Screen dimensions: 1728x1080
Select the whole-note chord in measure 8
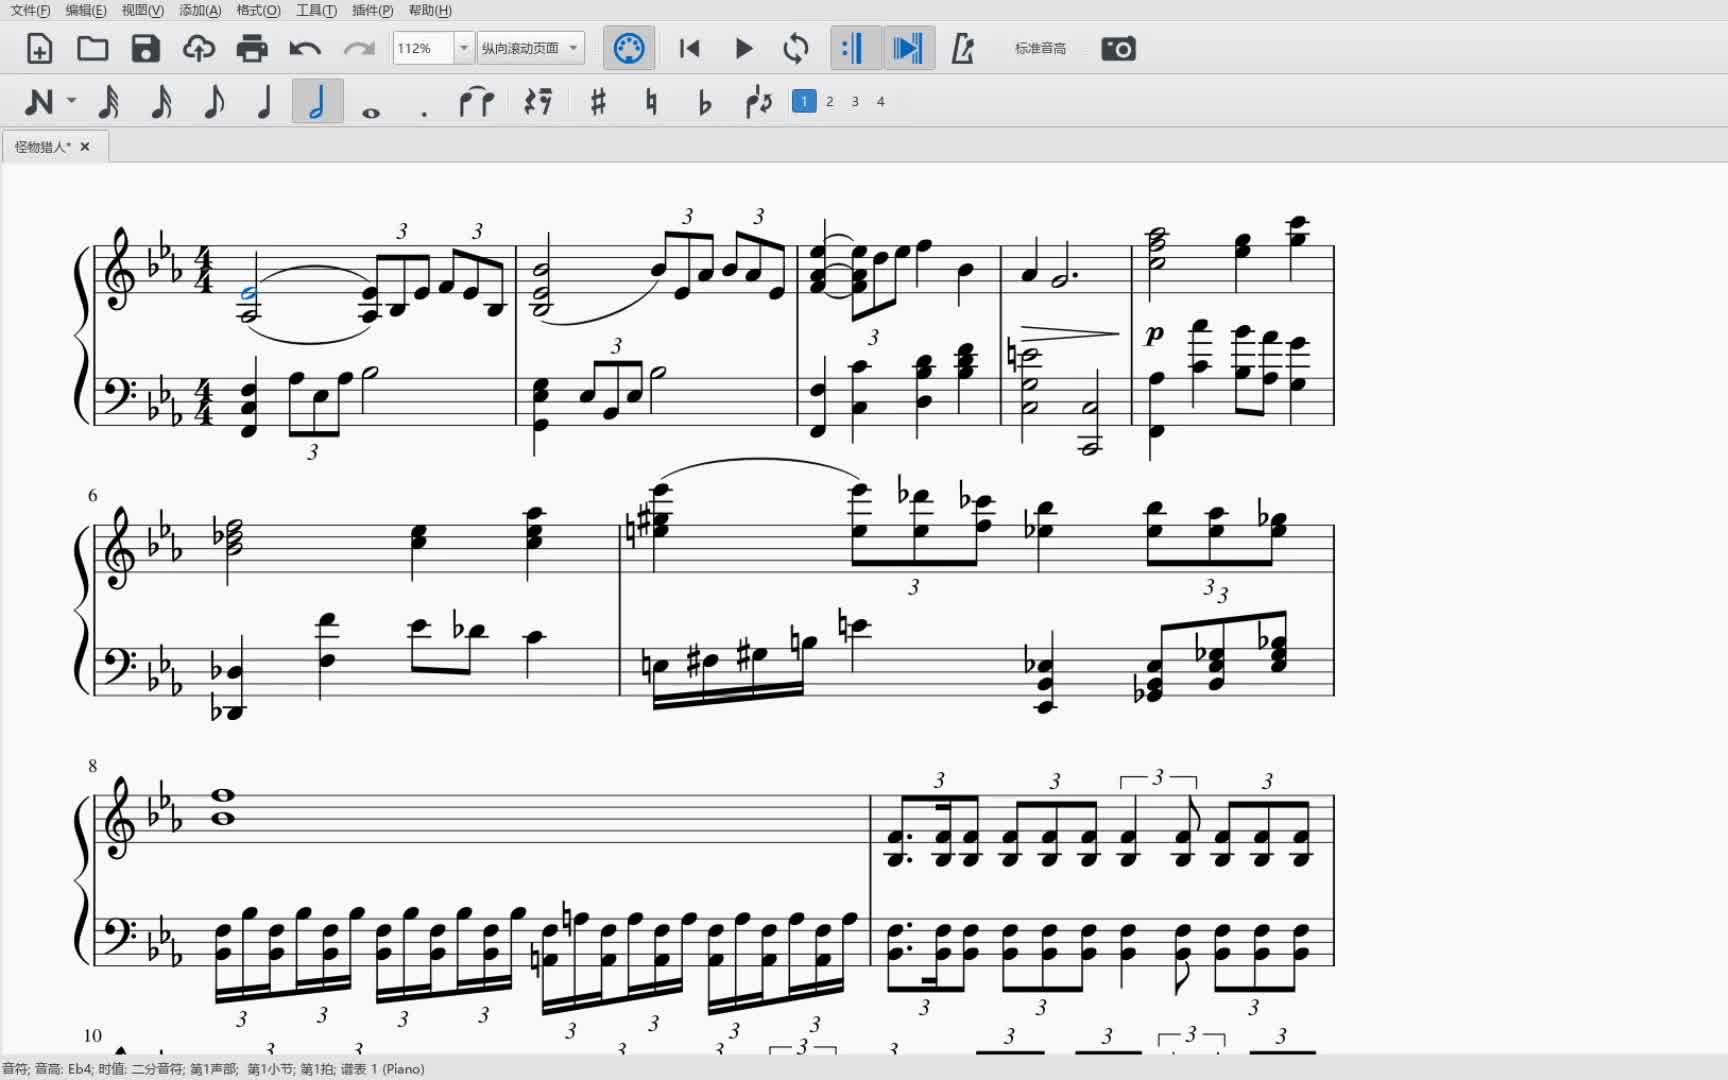pyautogui.click(x=222, y=807)
